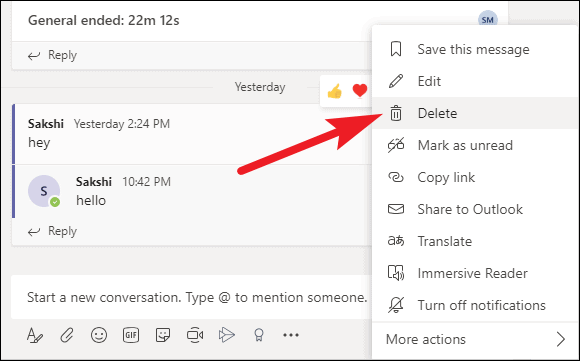Choose Save this message
Image resolution: width=580 pixels, height=361 pixels.
point(476,49)
